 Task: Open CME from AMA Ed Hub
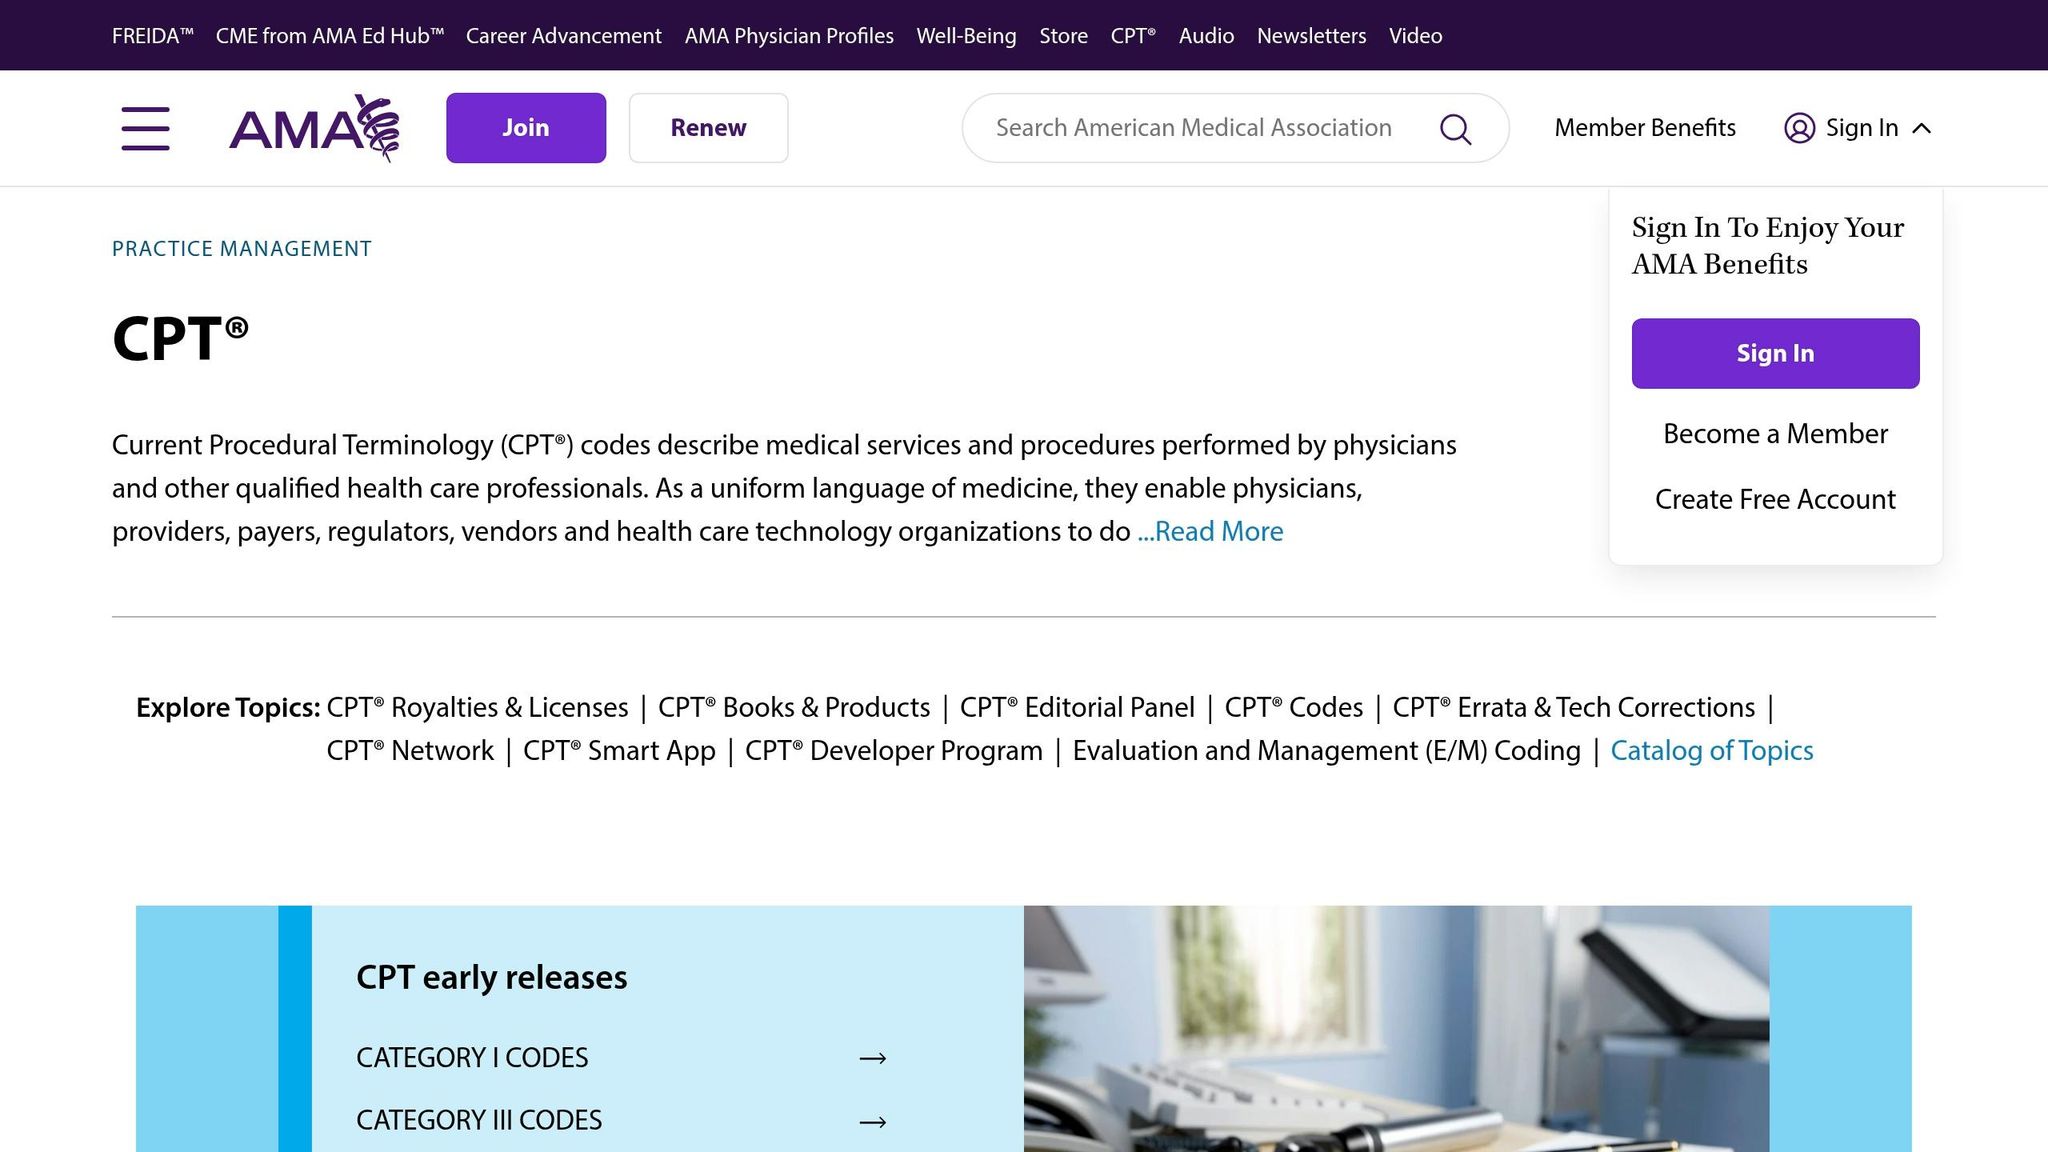(330, 36)
